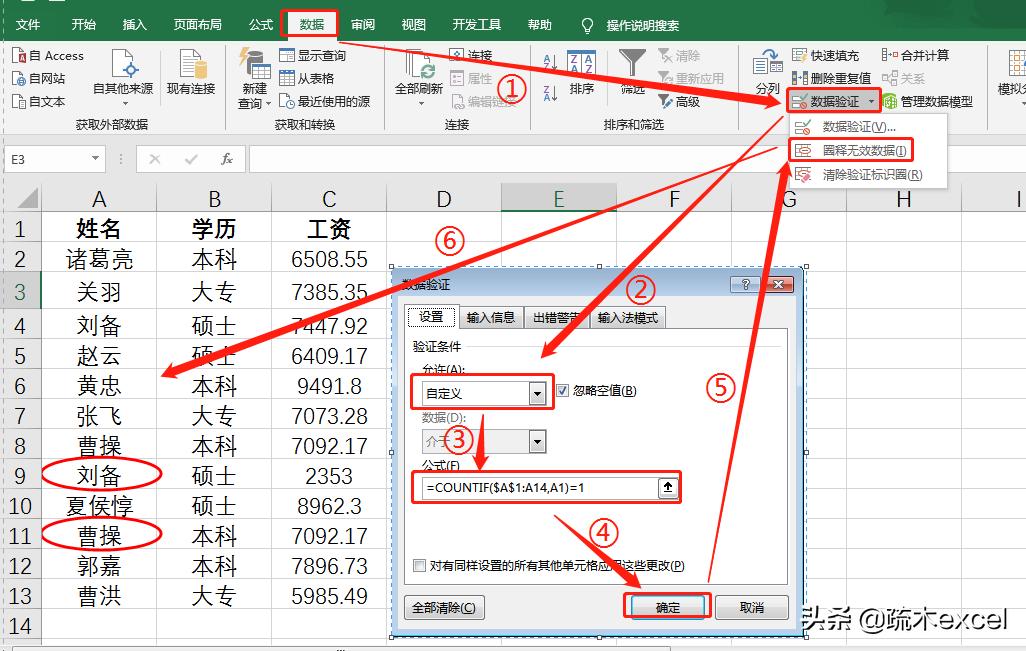Open the 允许 validation criteria dropdown
1026x651 pixels.
[x=538, y=392]
